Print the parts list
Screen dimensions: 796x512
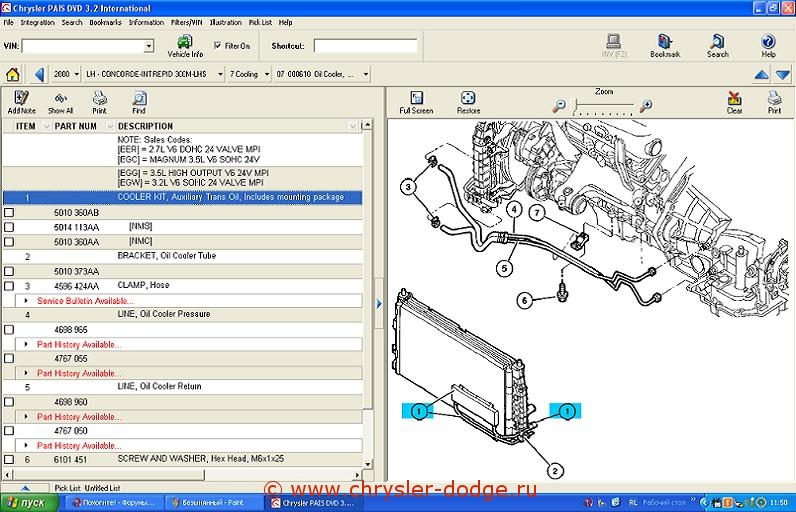[100, 103]
